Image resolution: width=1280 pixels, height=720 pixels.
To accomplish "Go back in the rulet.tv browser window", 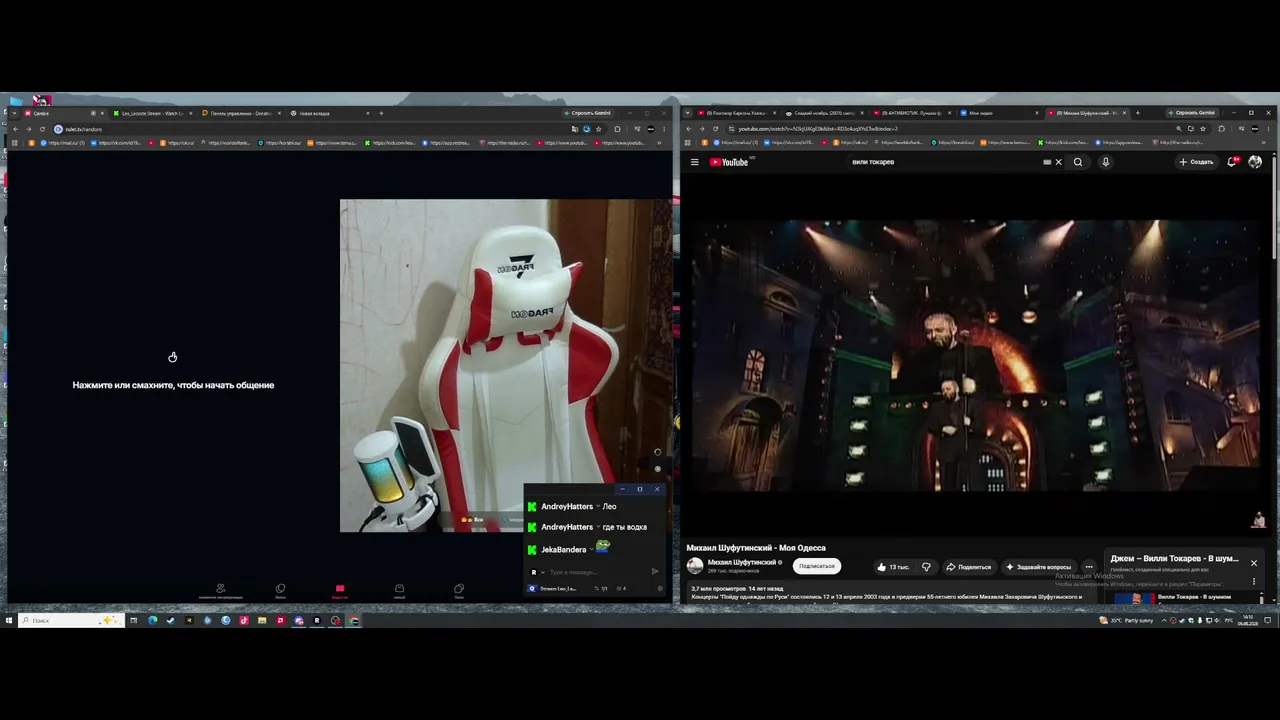I will pyautogui.click(x=15, y=129).
